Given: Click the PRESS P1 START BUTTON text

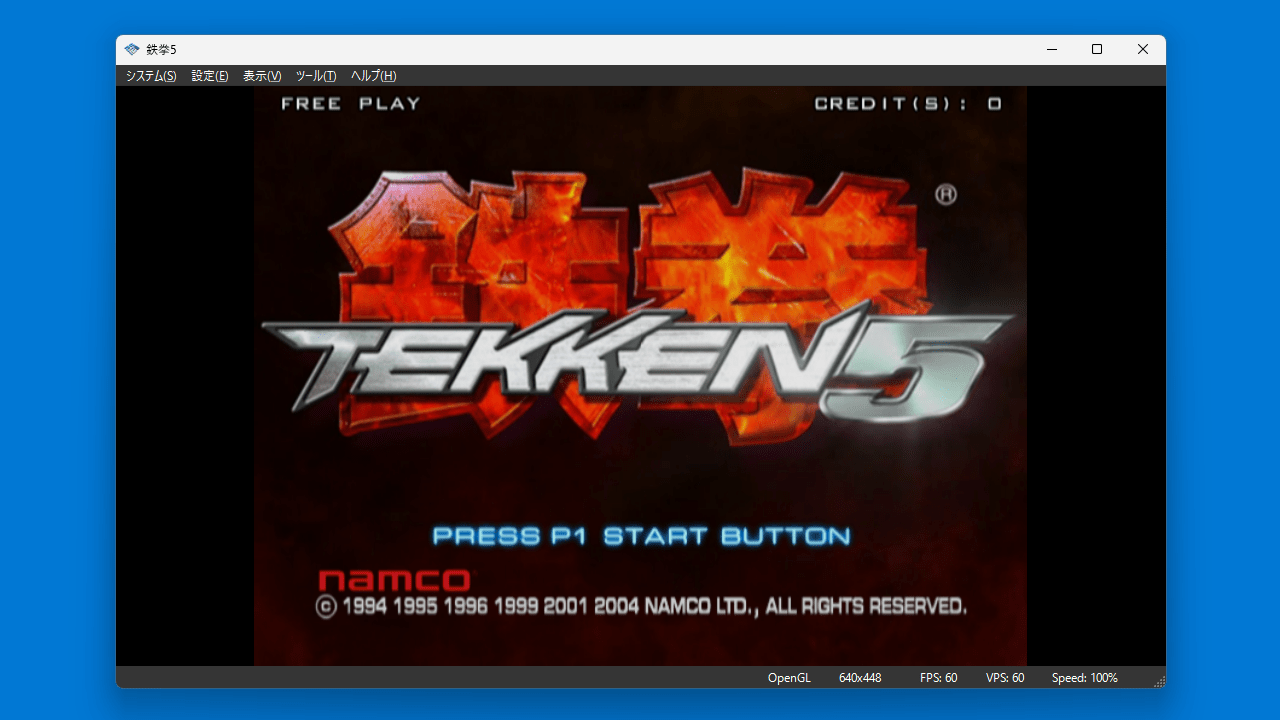Looking at the screenshot, I should 641,536.
